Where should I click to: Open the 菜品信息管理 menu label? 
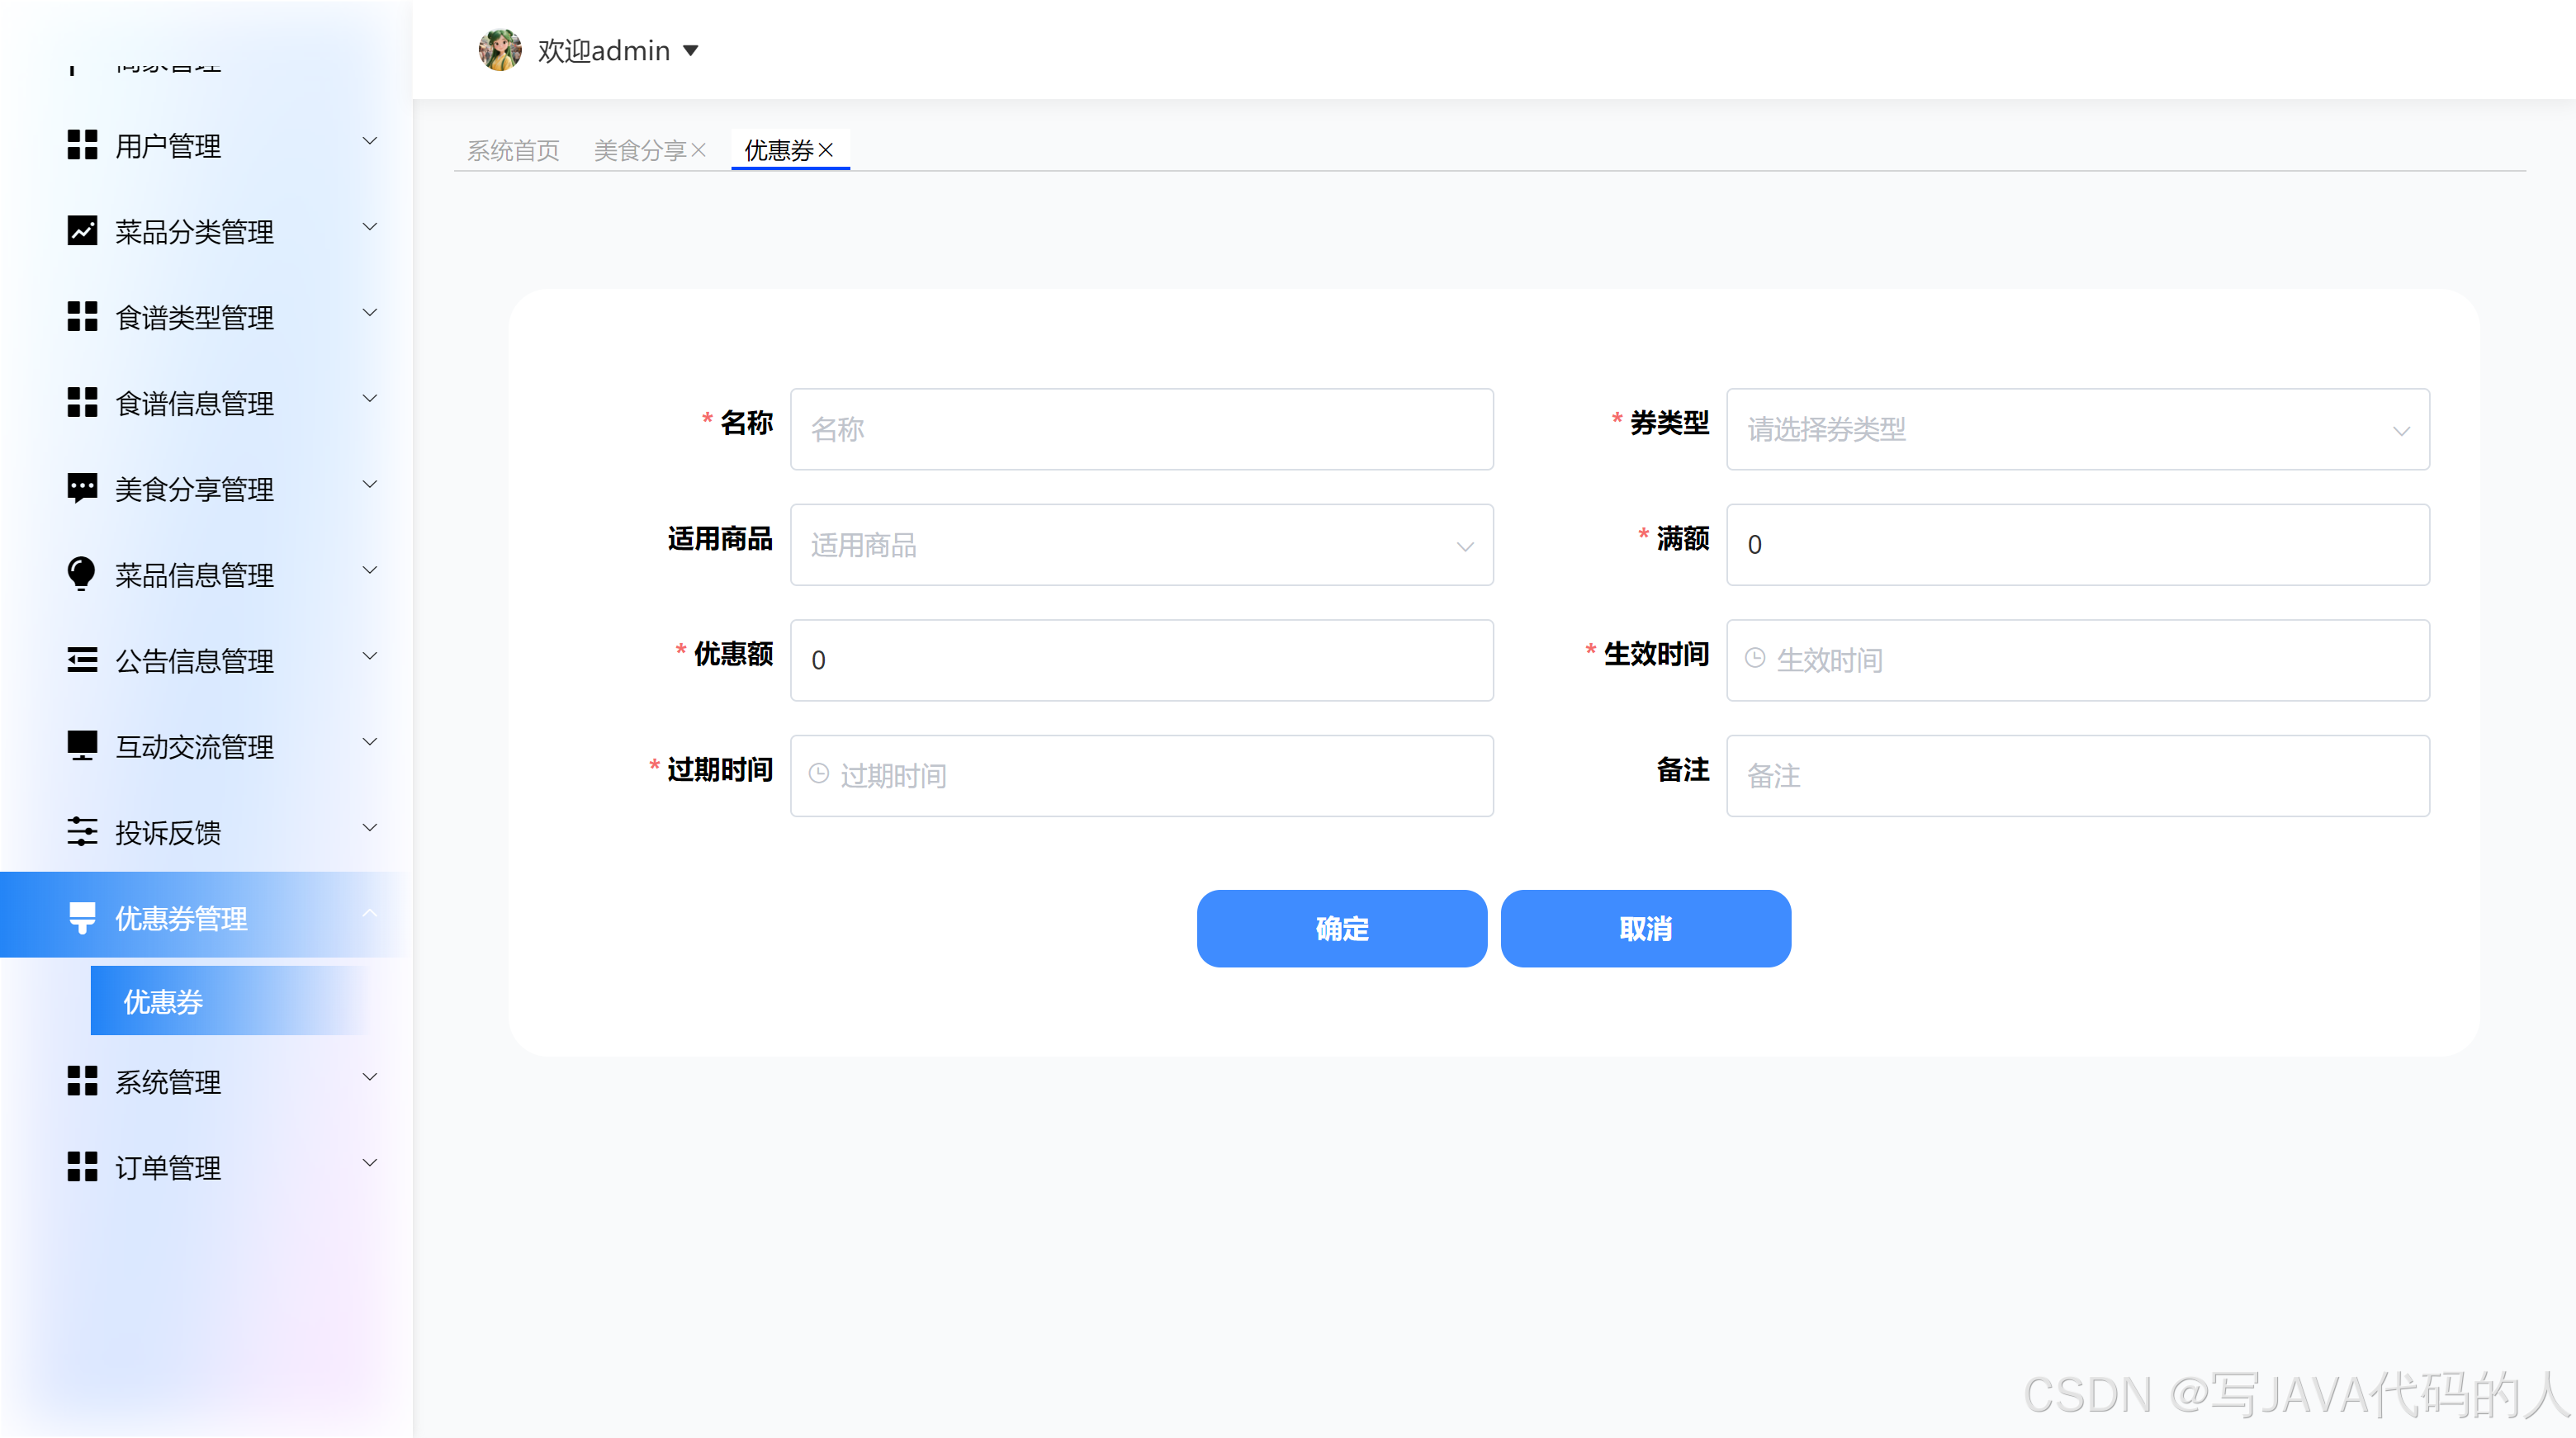[194, 575]
